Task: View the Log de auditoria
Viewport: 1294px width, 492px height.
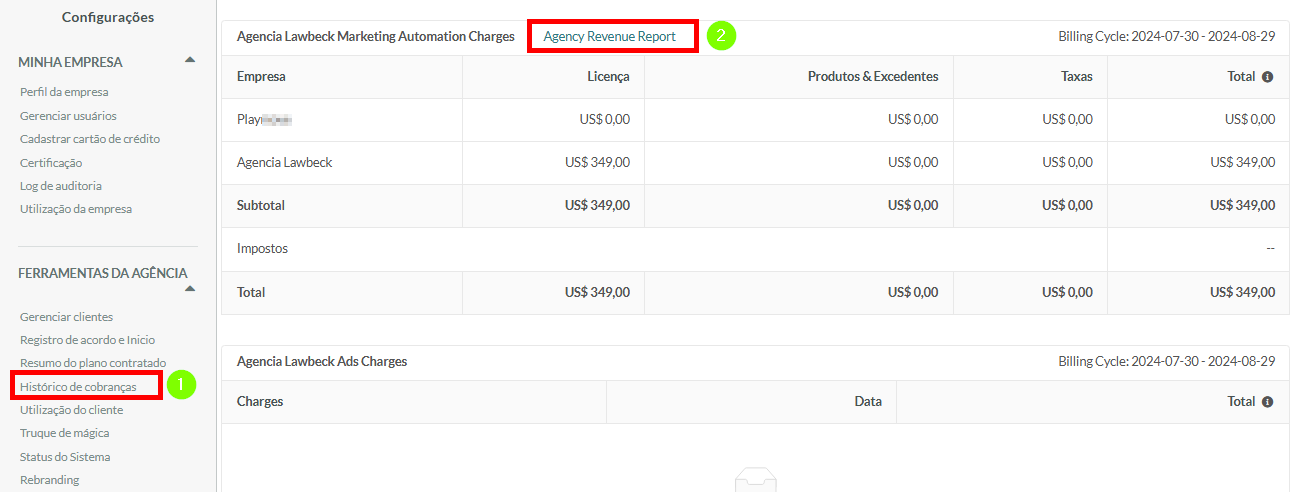Action: tap(61, 186)
